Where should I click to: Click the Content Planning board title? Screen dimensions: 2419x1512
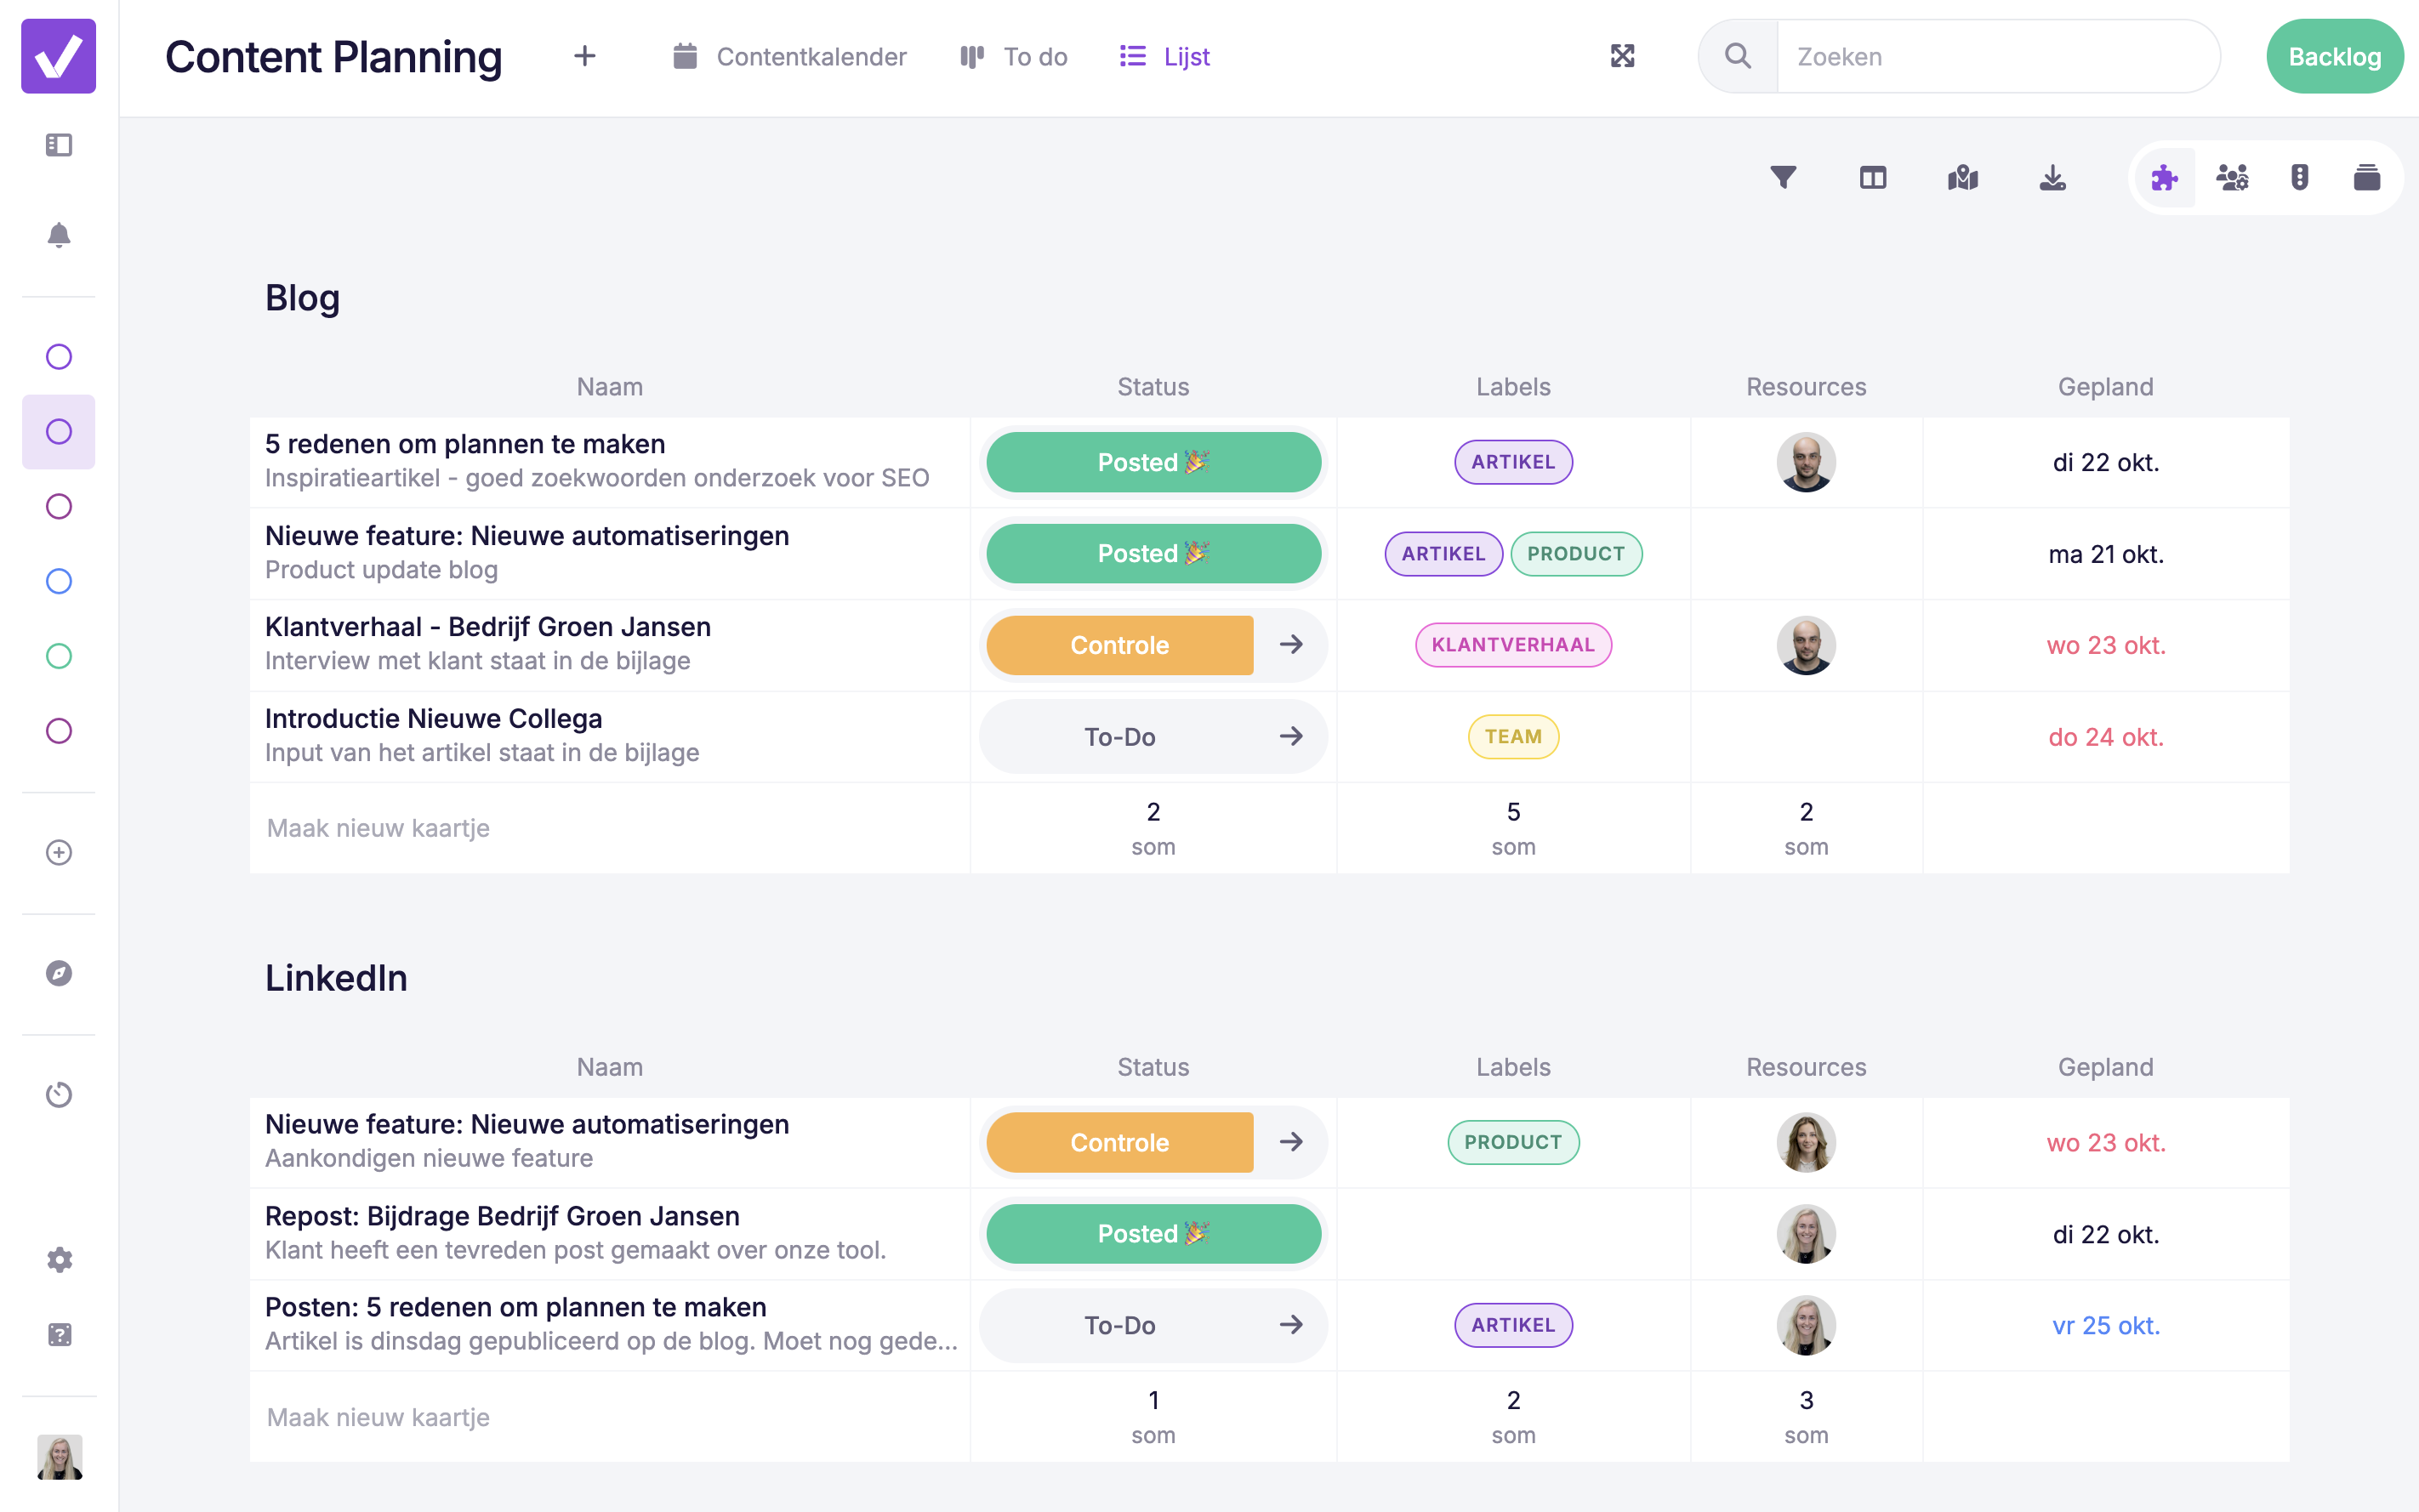click(x=333, y=56)
